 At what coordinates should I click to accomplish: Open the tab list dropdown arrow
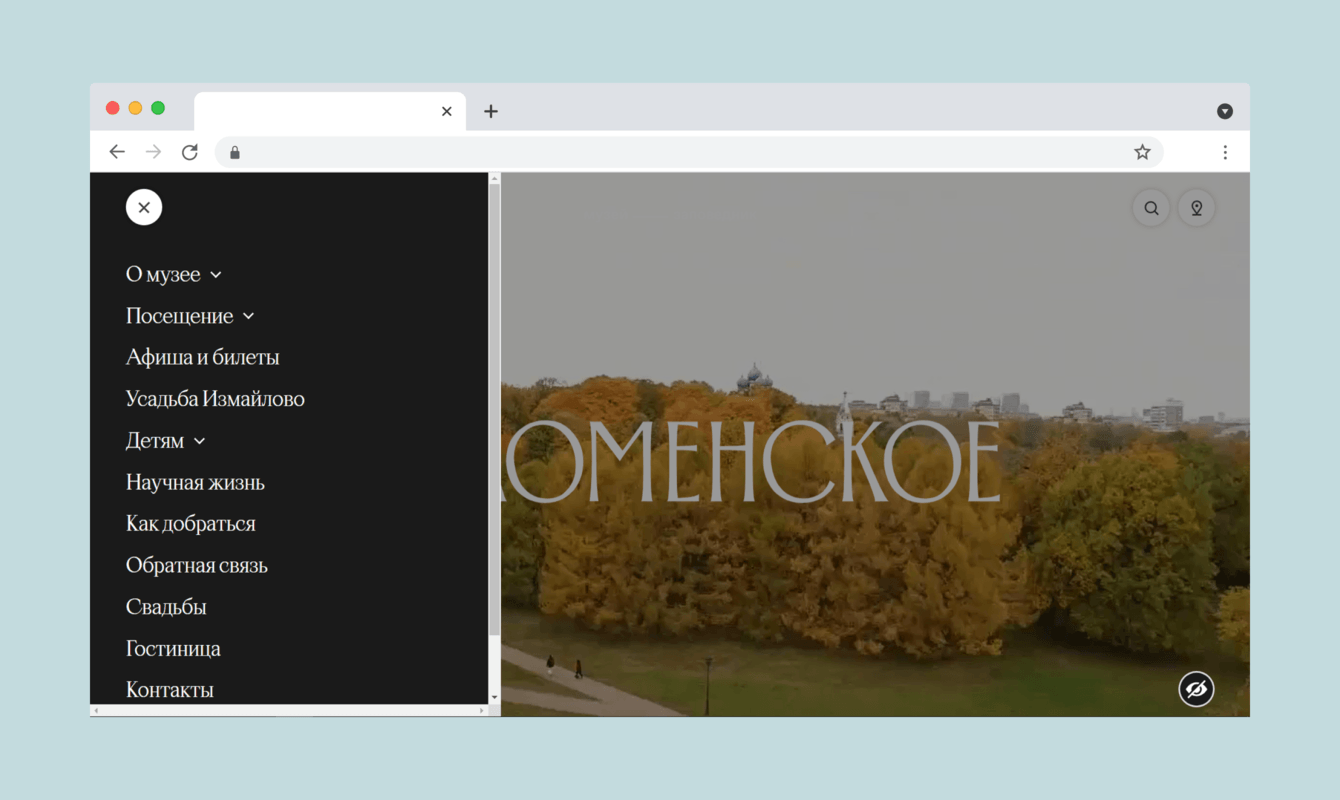pyautogui.click(x=1225, y=111)
